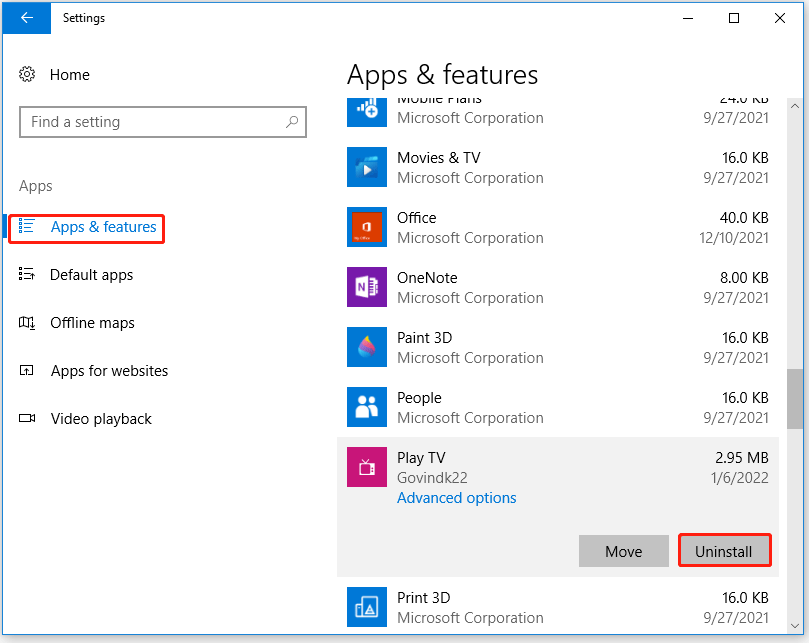The height and width of the screenshot is (643, 809).
Task: Click the Paint 3D app icon
Action: [366, 347]
